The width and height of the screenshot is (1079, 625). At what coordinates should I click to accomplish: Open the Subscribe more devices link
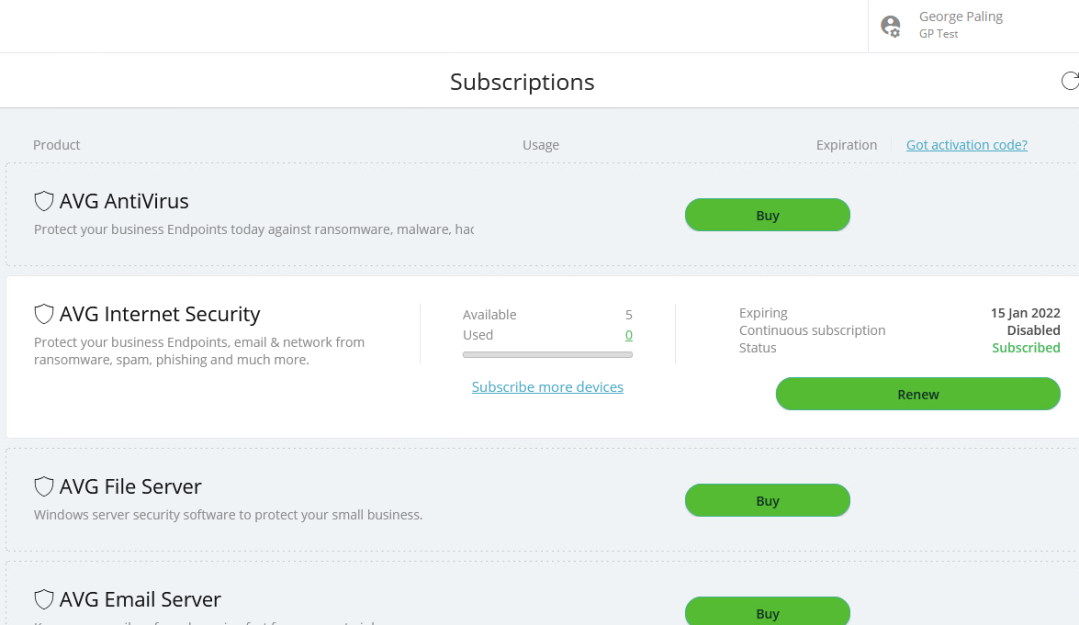coord(547,387)
